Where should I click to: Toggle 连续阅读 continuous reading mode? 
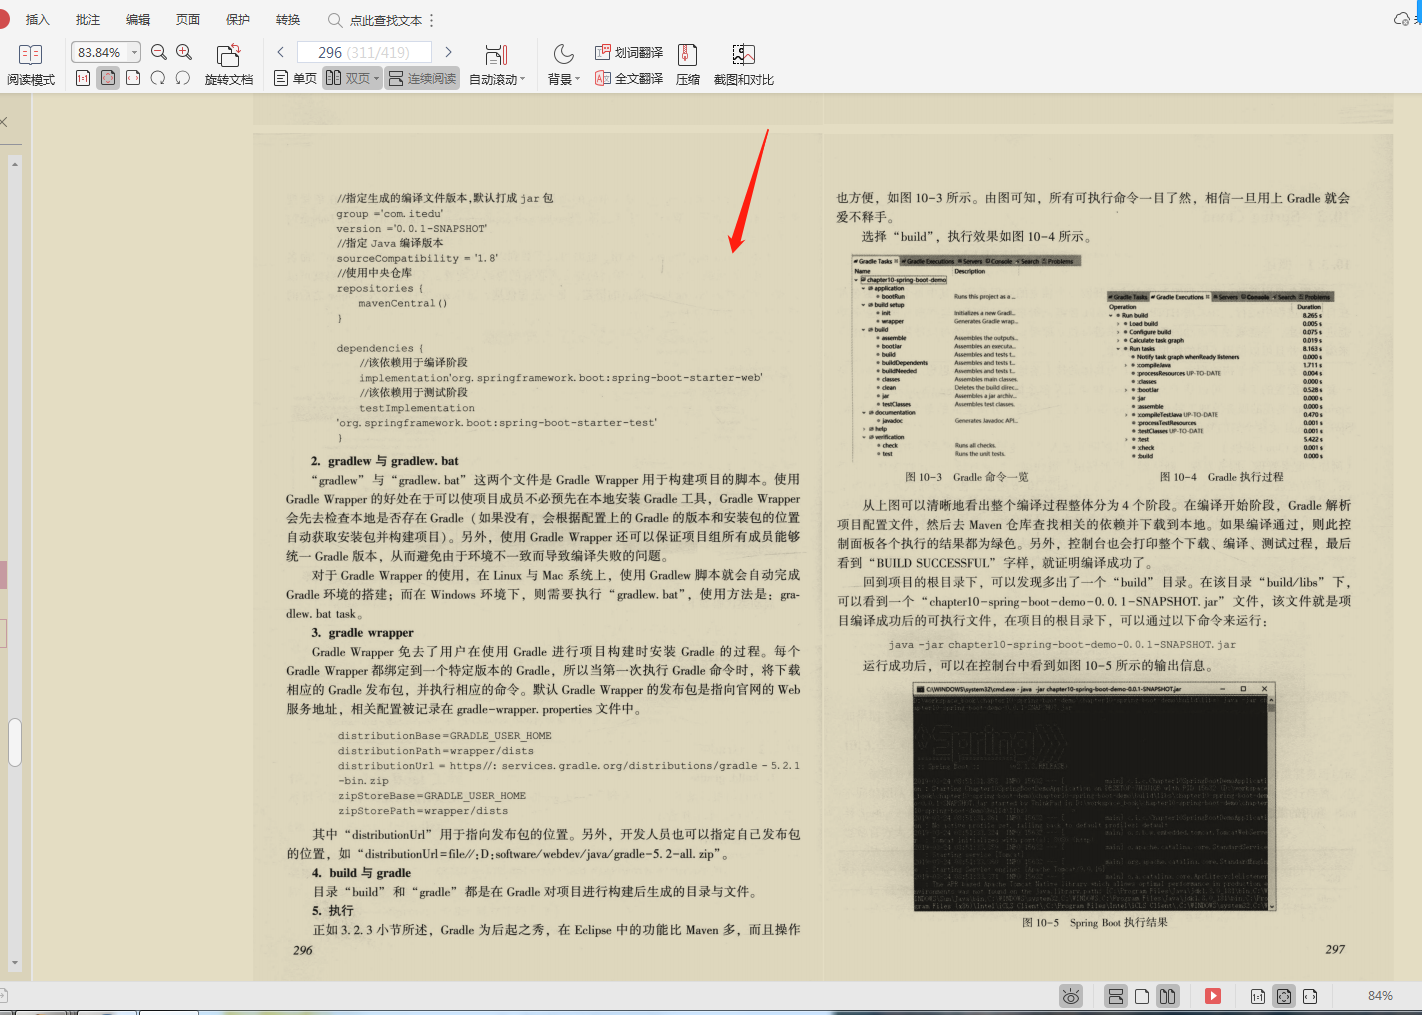pyautogui.click(x=422, y=77)
